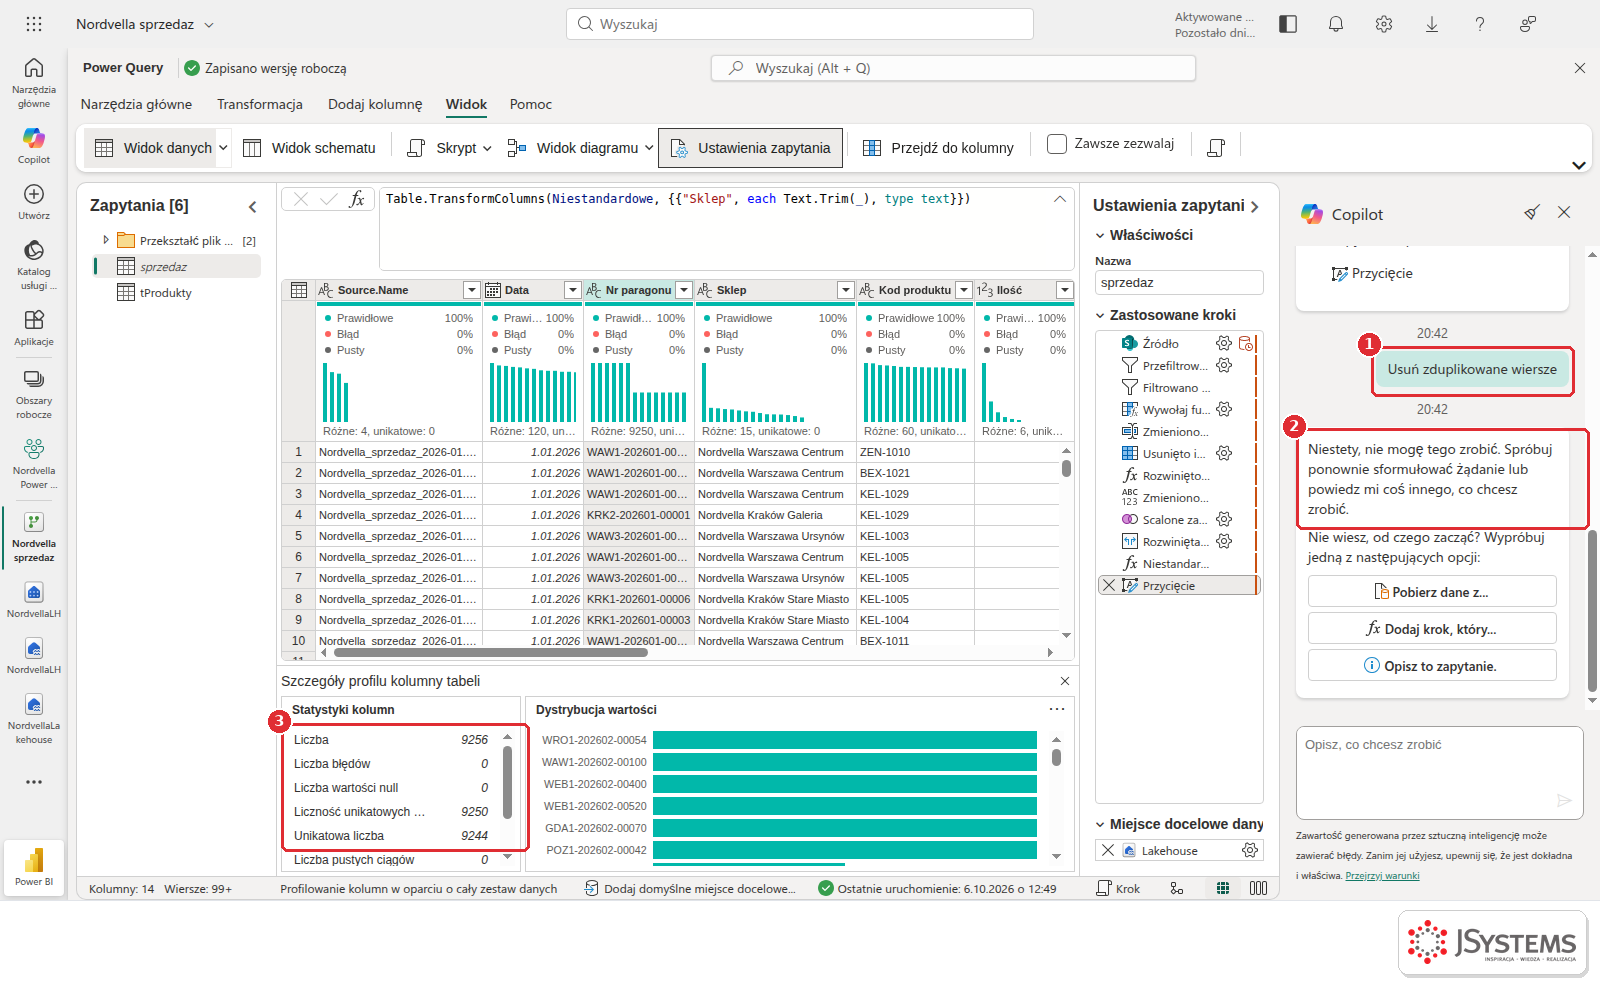This screenshot has height=984, width=1600.
Task: Open Katalog usługi in the sidebar
Action: click(x=34, y=264)
